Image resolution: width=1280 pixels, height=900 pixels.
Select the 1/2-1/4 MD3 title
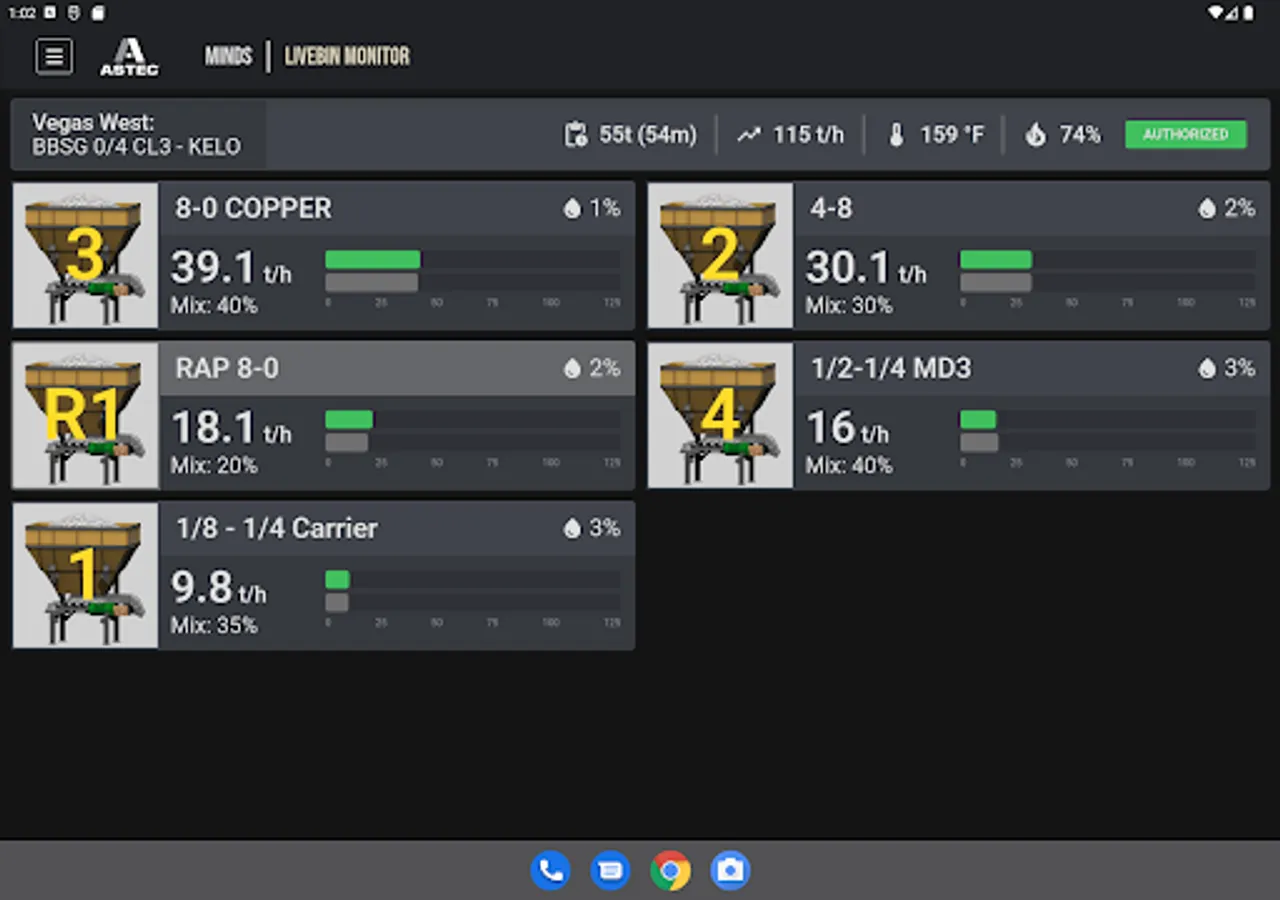891,368
